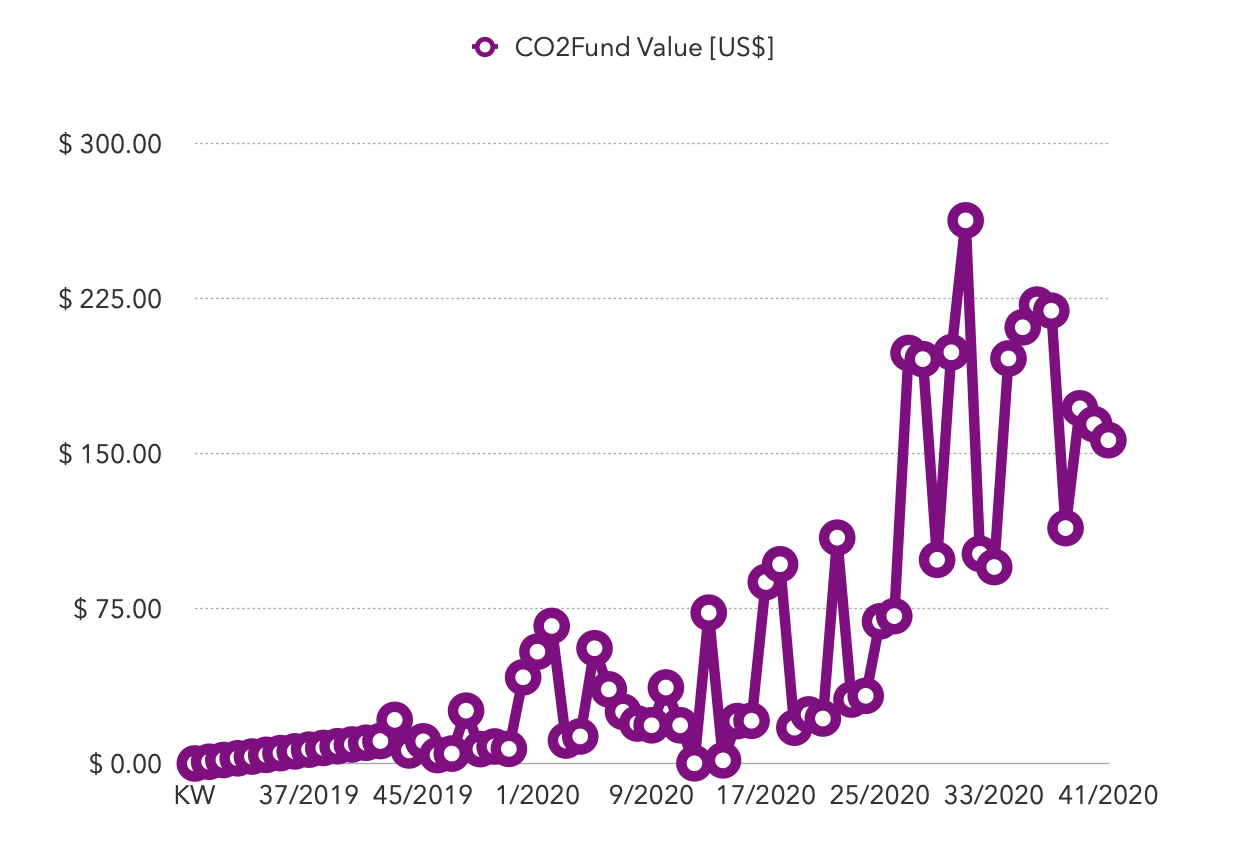Click the CO2Fund Value legend marker icon
The image size is (1240, 868).
[485, 47]
